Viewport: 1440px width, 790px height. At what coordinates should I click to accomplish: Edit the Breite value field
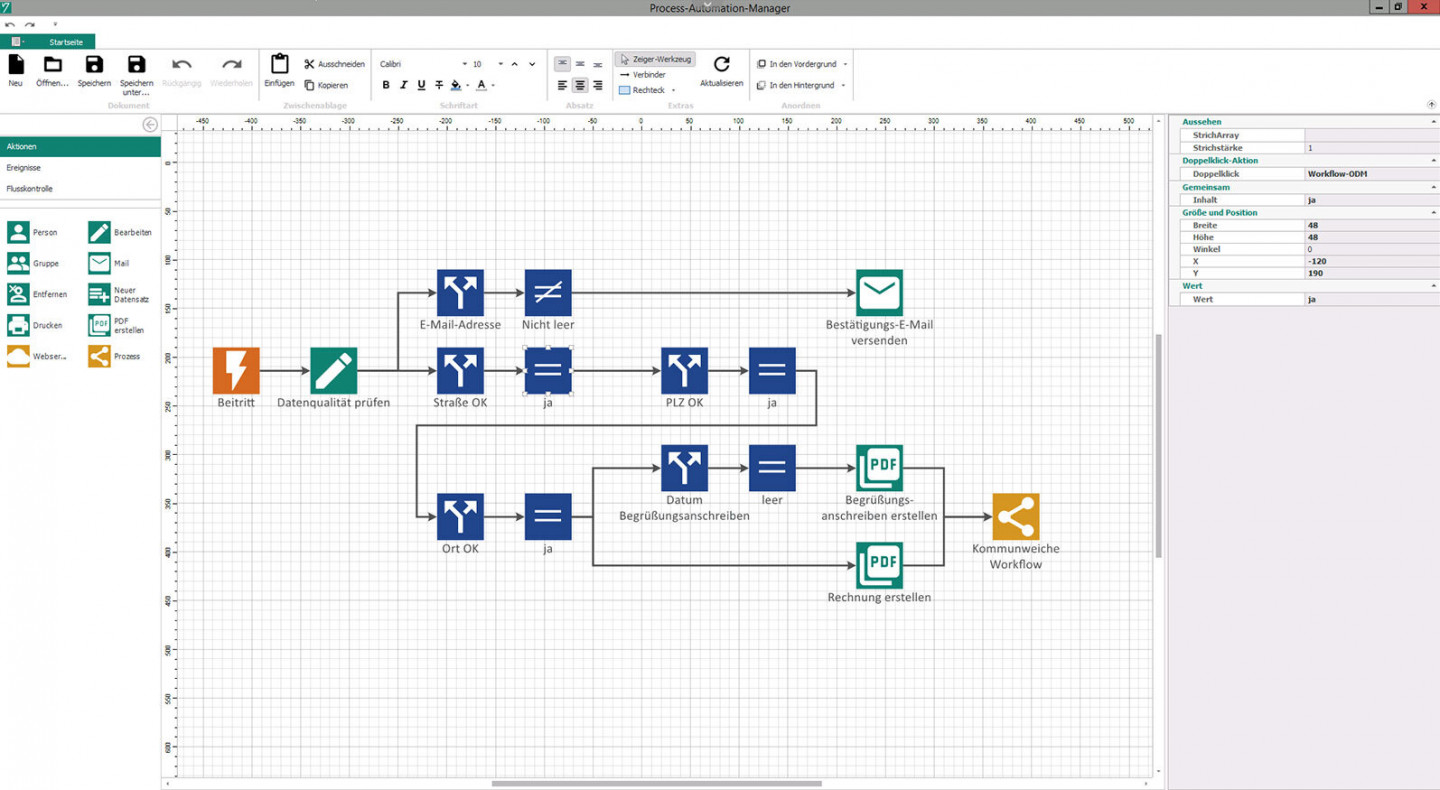[1370, 226]
